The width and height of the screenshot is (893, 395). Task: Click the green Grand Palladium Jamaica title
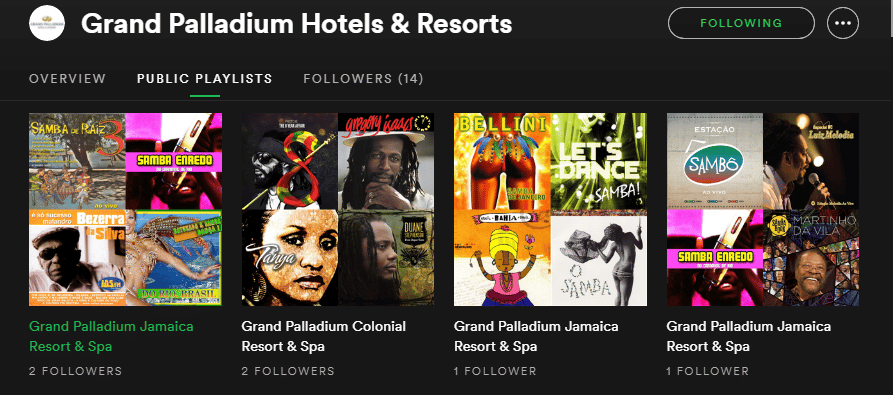click(111, 336)
